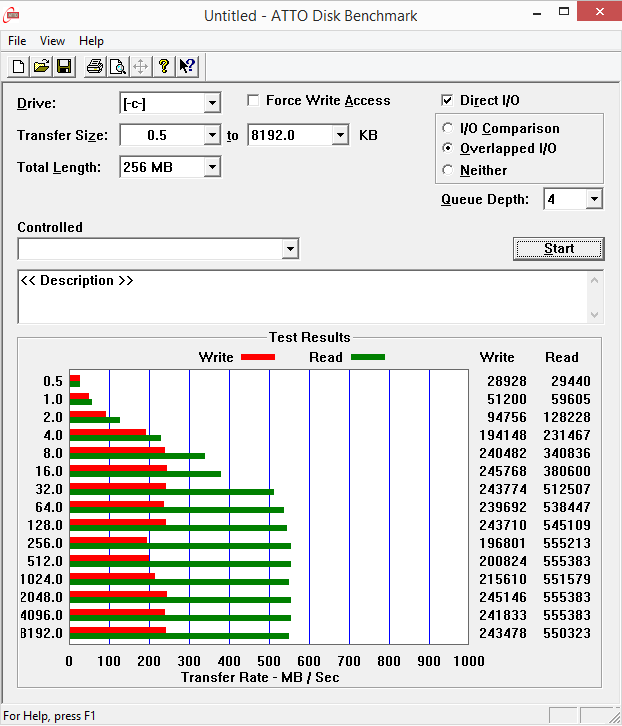Click the 'Transfer Rate - MB / Sec' axis label
Viewport: 622px width, 726px height.
(x=260, y=677)
